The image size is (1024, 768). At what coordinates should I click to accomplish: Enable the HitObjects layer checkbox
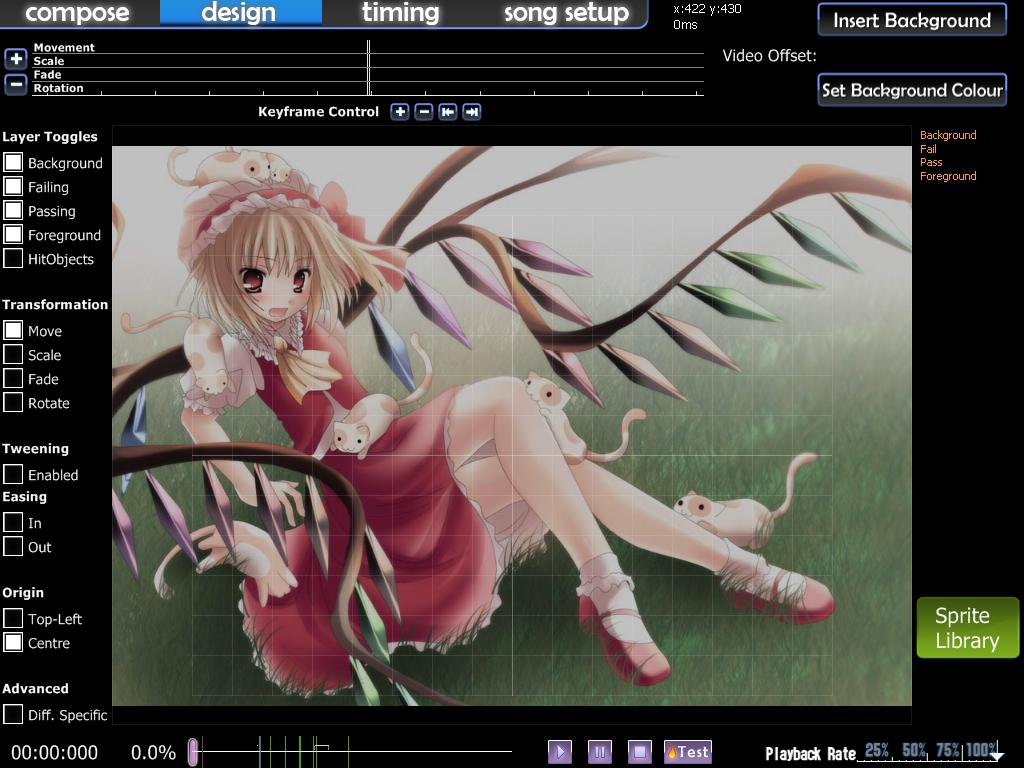pyautogui.click(x=13, y=259)
